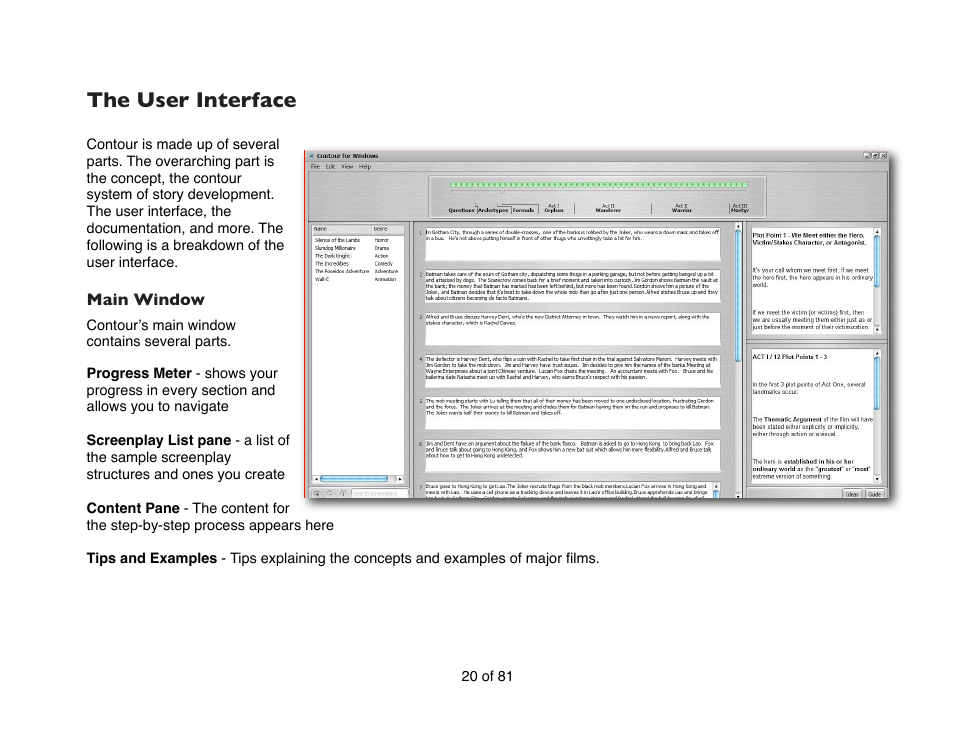
Task: Click the ACT I / 12 Plot Points panel down arrow
Action: [877, 480]
